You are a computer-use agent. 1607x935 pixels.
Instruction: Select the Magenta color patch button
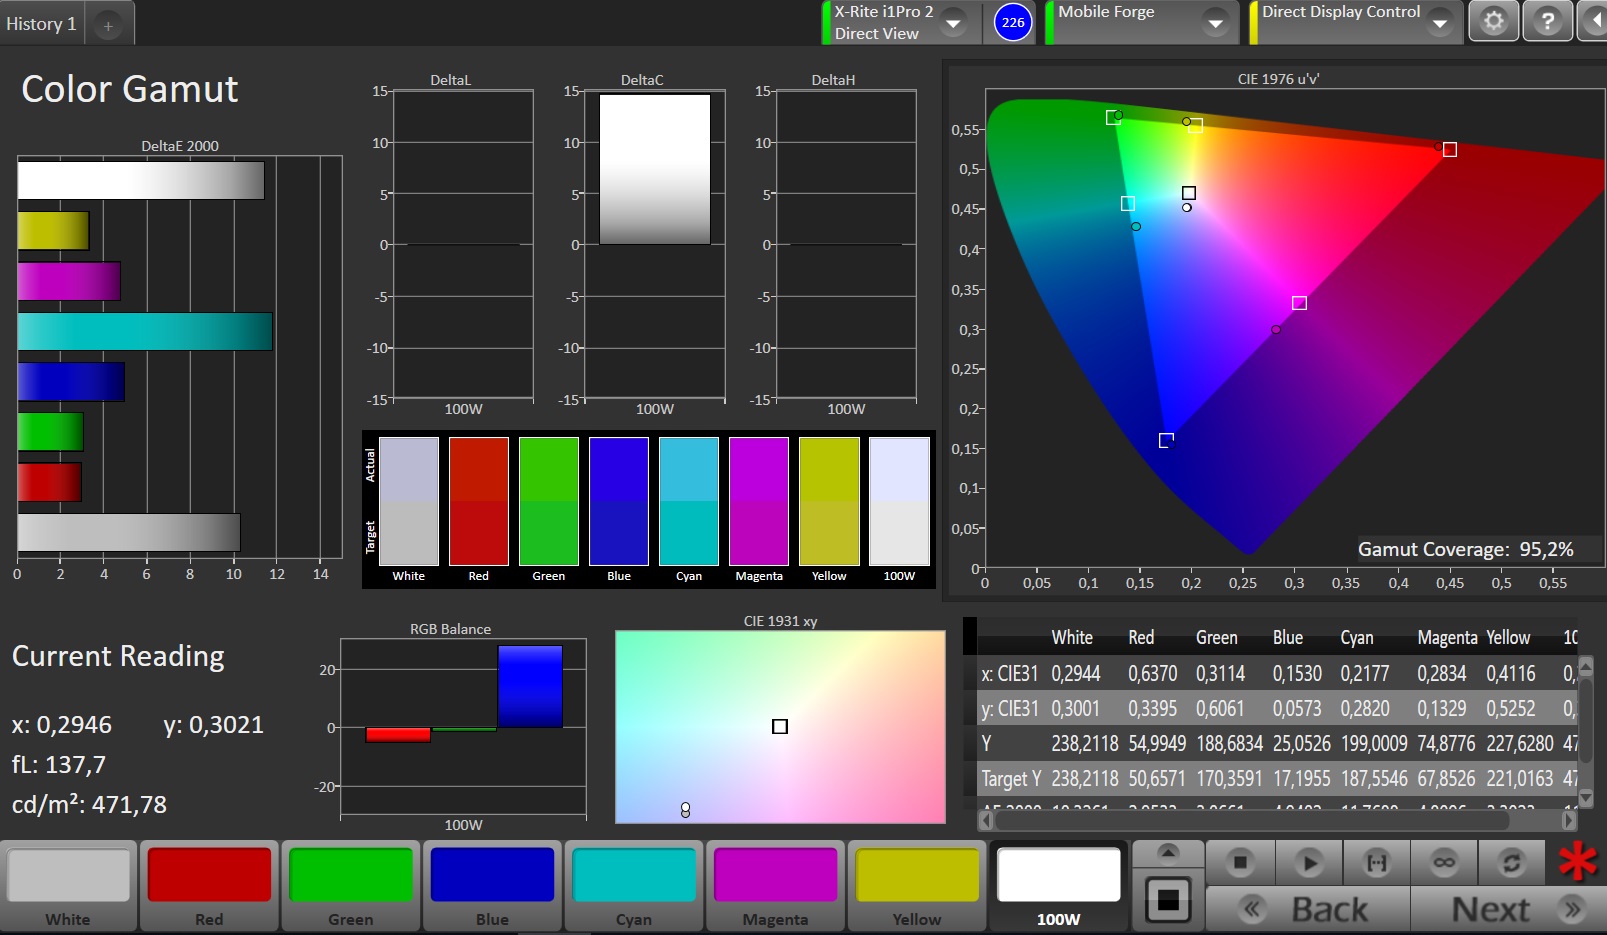pos(775,886)
